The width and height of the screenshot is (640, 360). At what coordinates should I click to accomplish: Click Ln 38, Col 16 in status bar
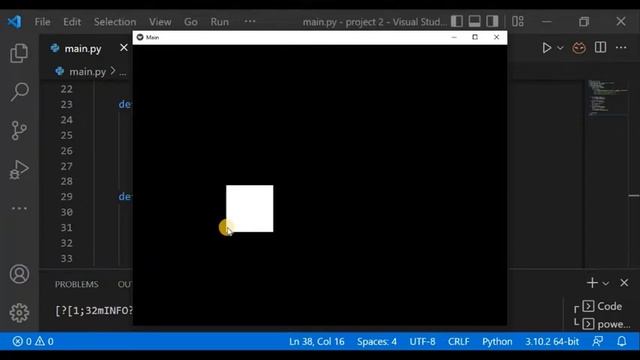point(317,341)
